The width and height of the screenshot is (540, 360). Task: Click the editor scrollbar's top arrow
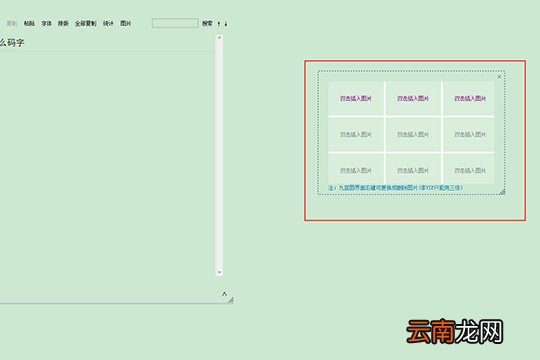click(x=219, y=37)
